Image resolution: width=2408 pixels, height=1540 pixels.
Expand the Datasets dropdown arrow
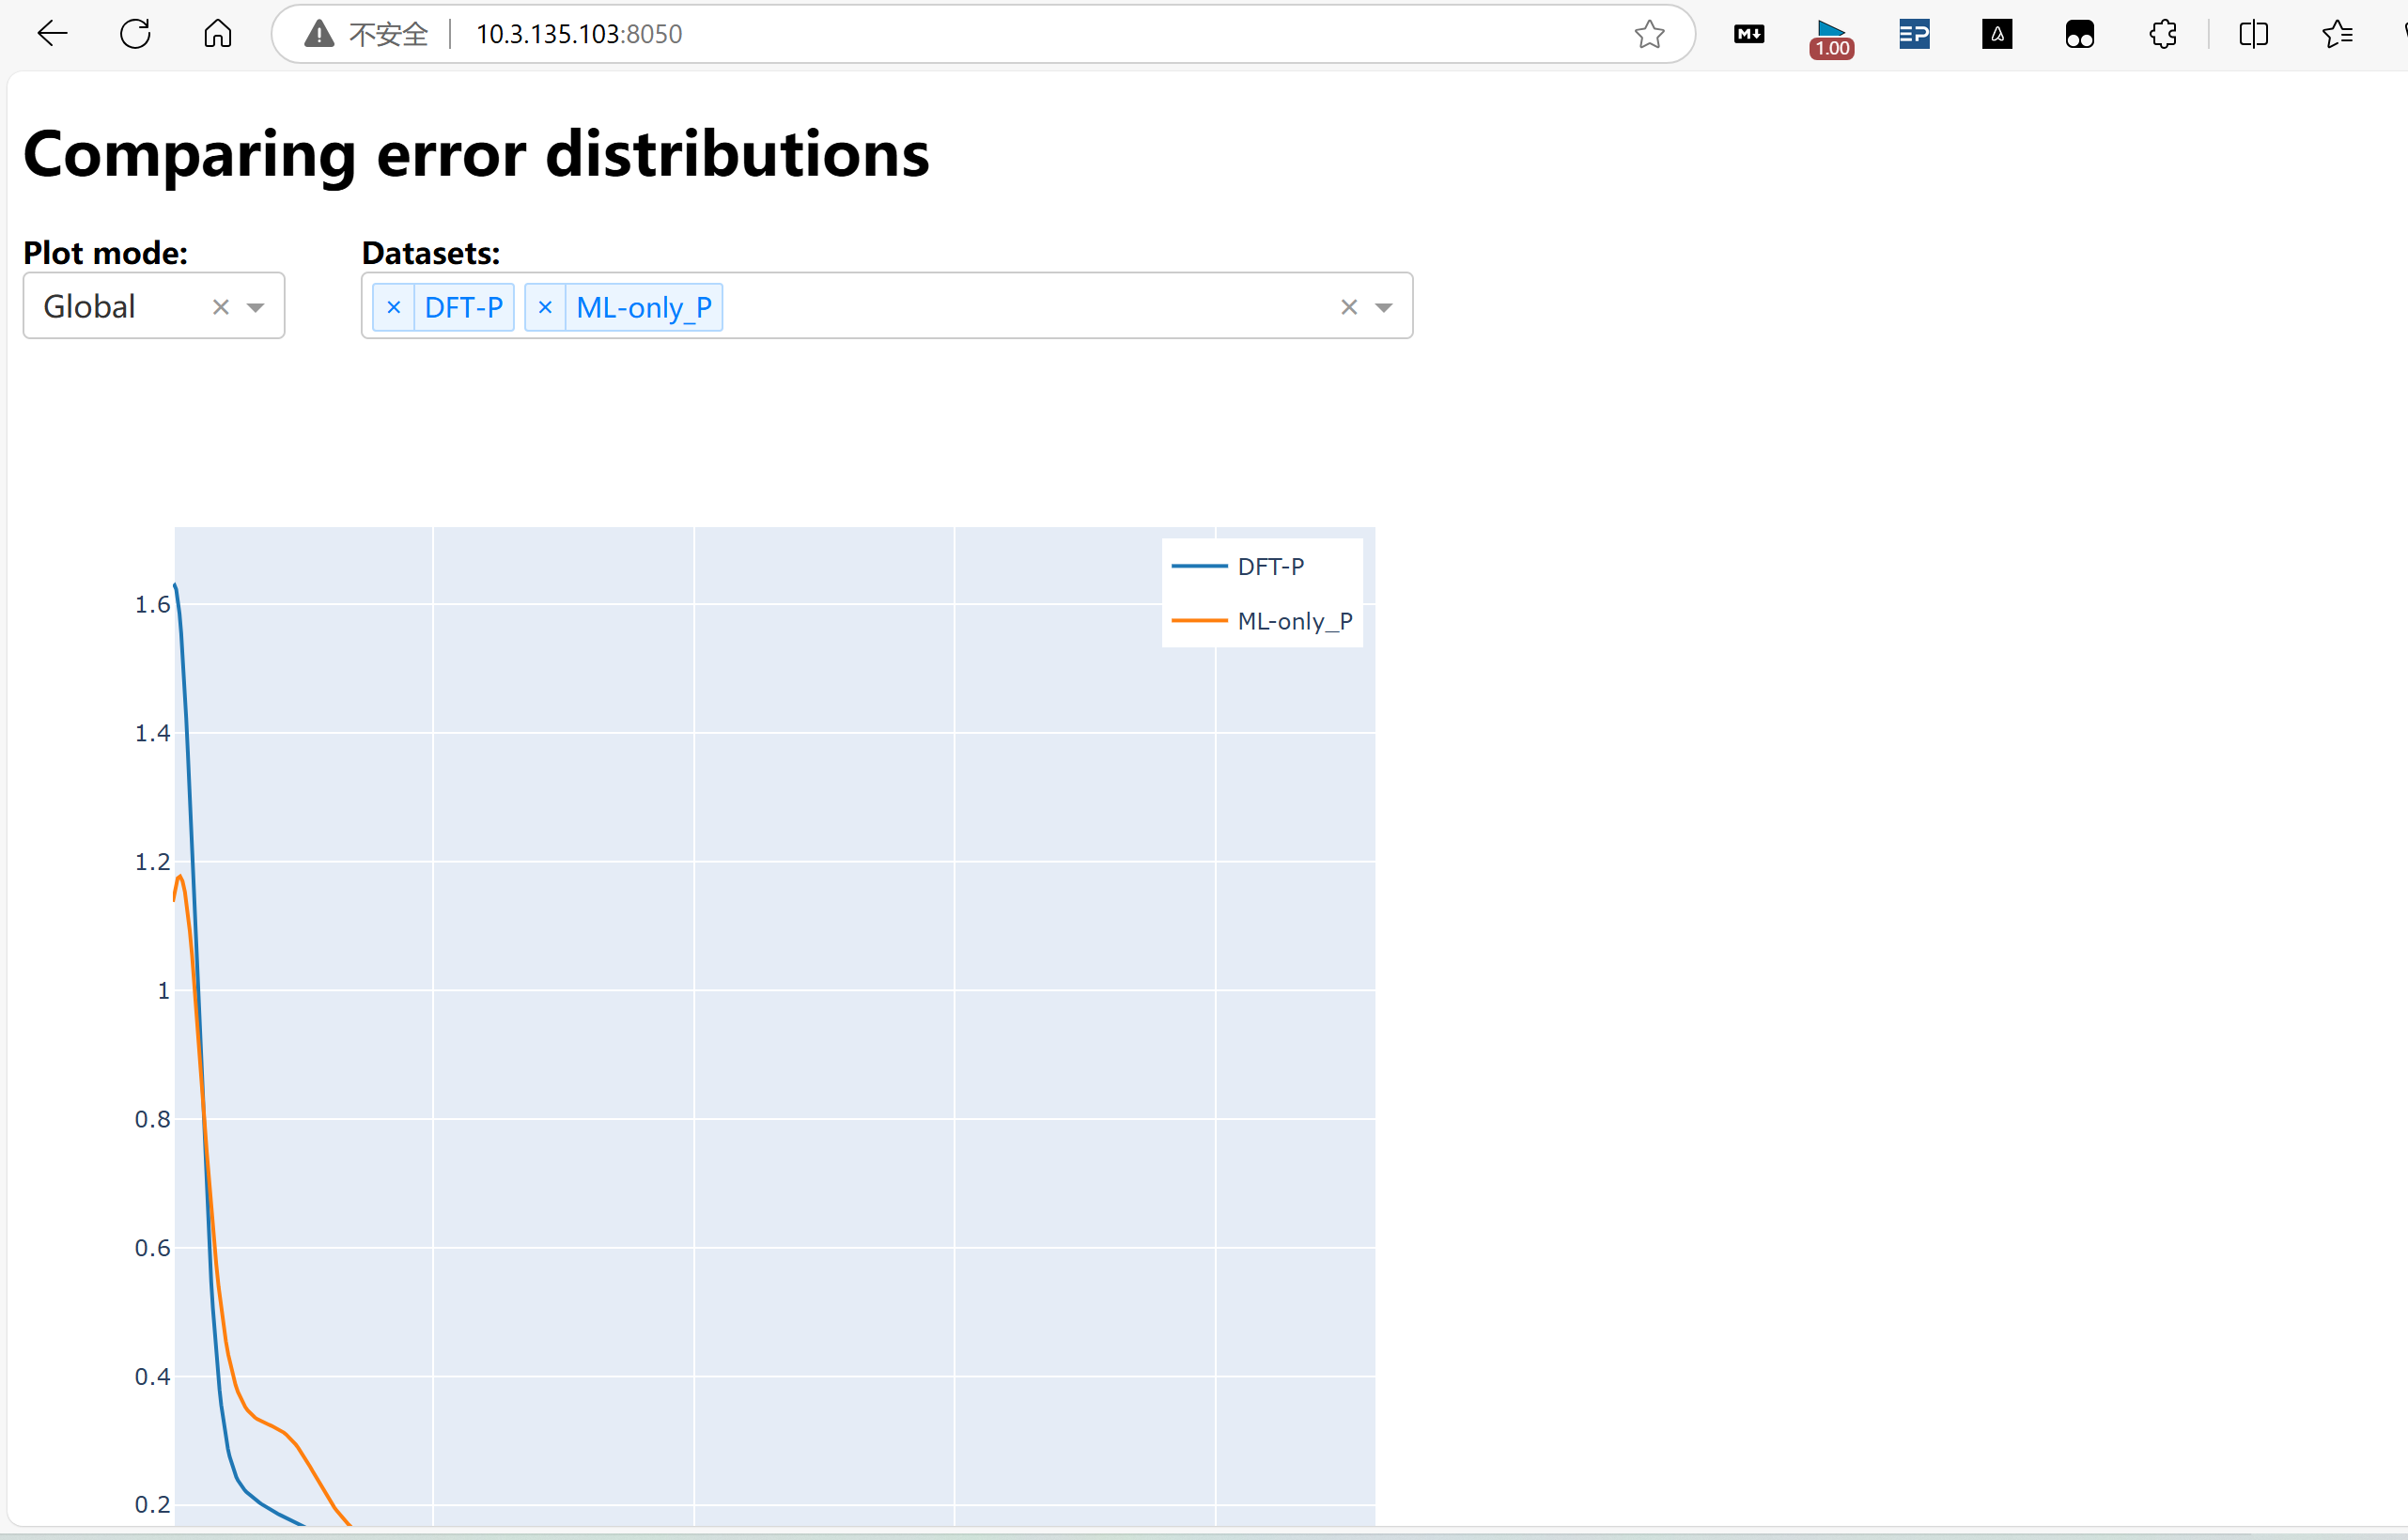click(1384, 308)
